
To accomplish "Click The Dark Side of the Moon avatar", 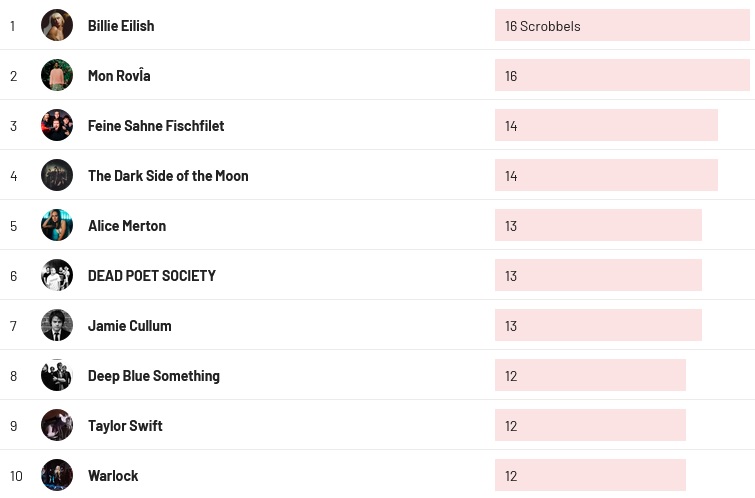I will (57, 175).
